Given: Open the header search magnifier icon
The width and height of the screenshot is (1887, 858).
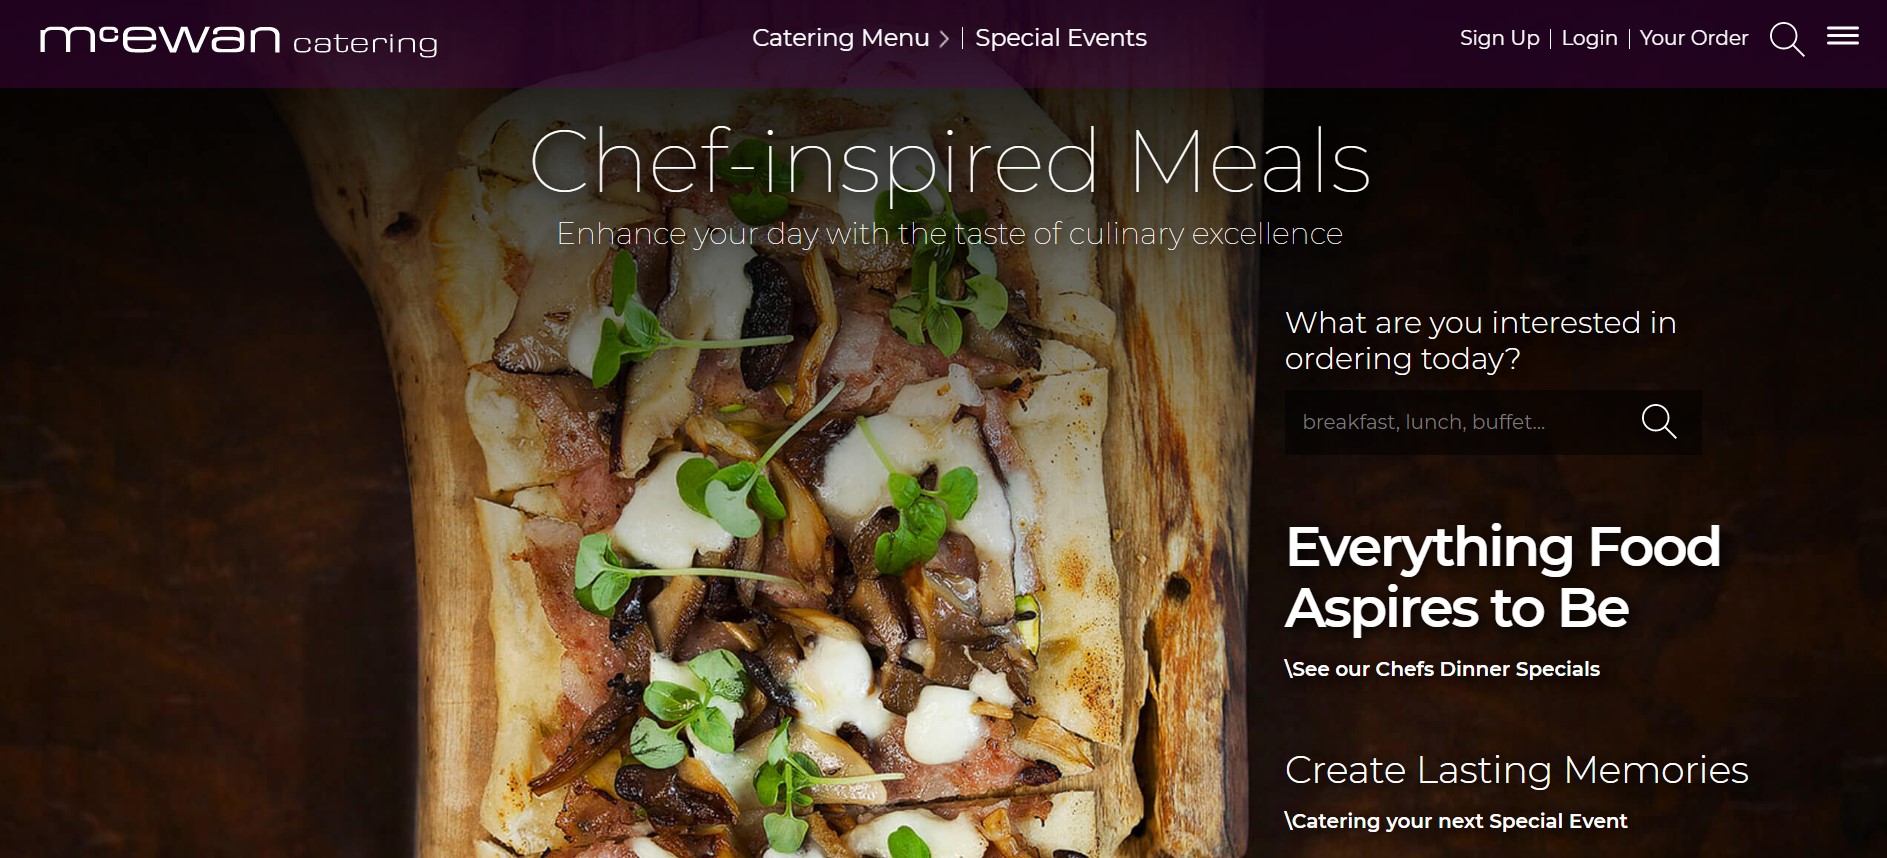Looking at the screenshot, I should 1786,39.
